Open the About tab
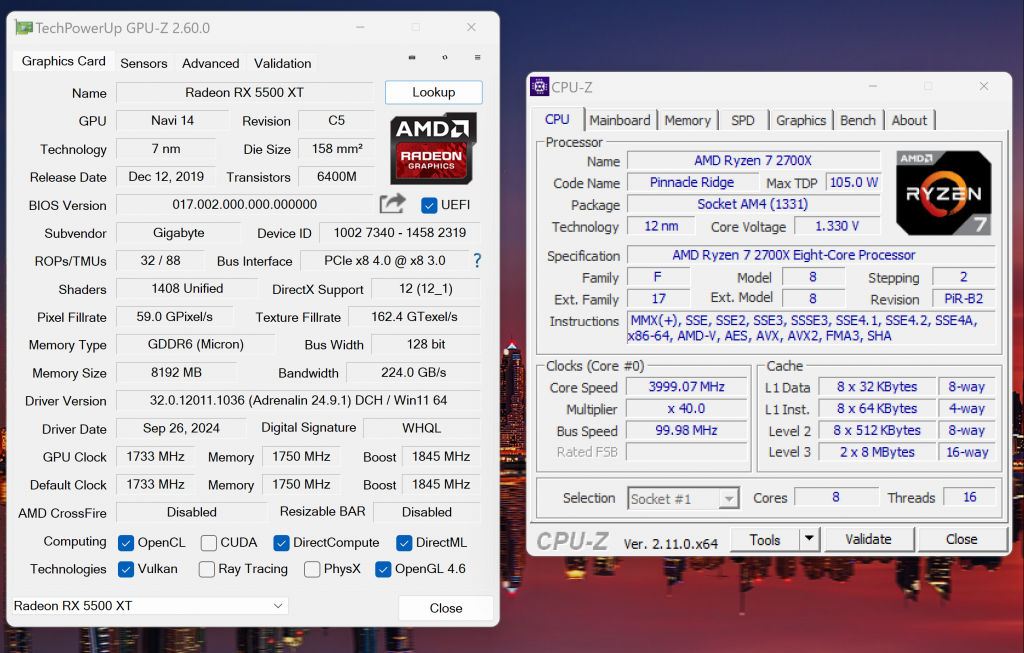 (x=909, y=121)
